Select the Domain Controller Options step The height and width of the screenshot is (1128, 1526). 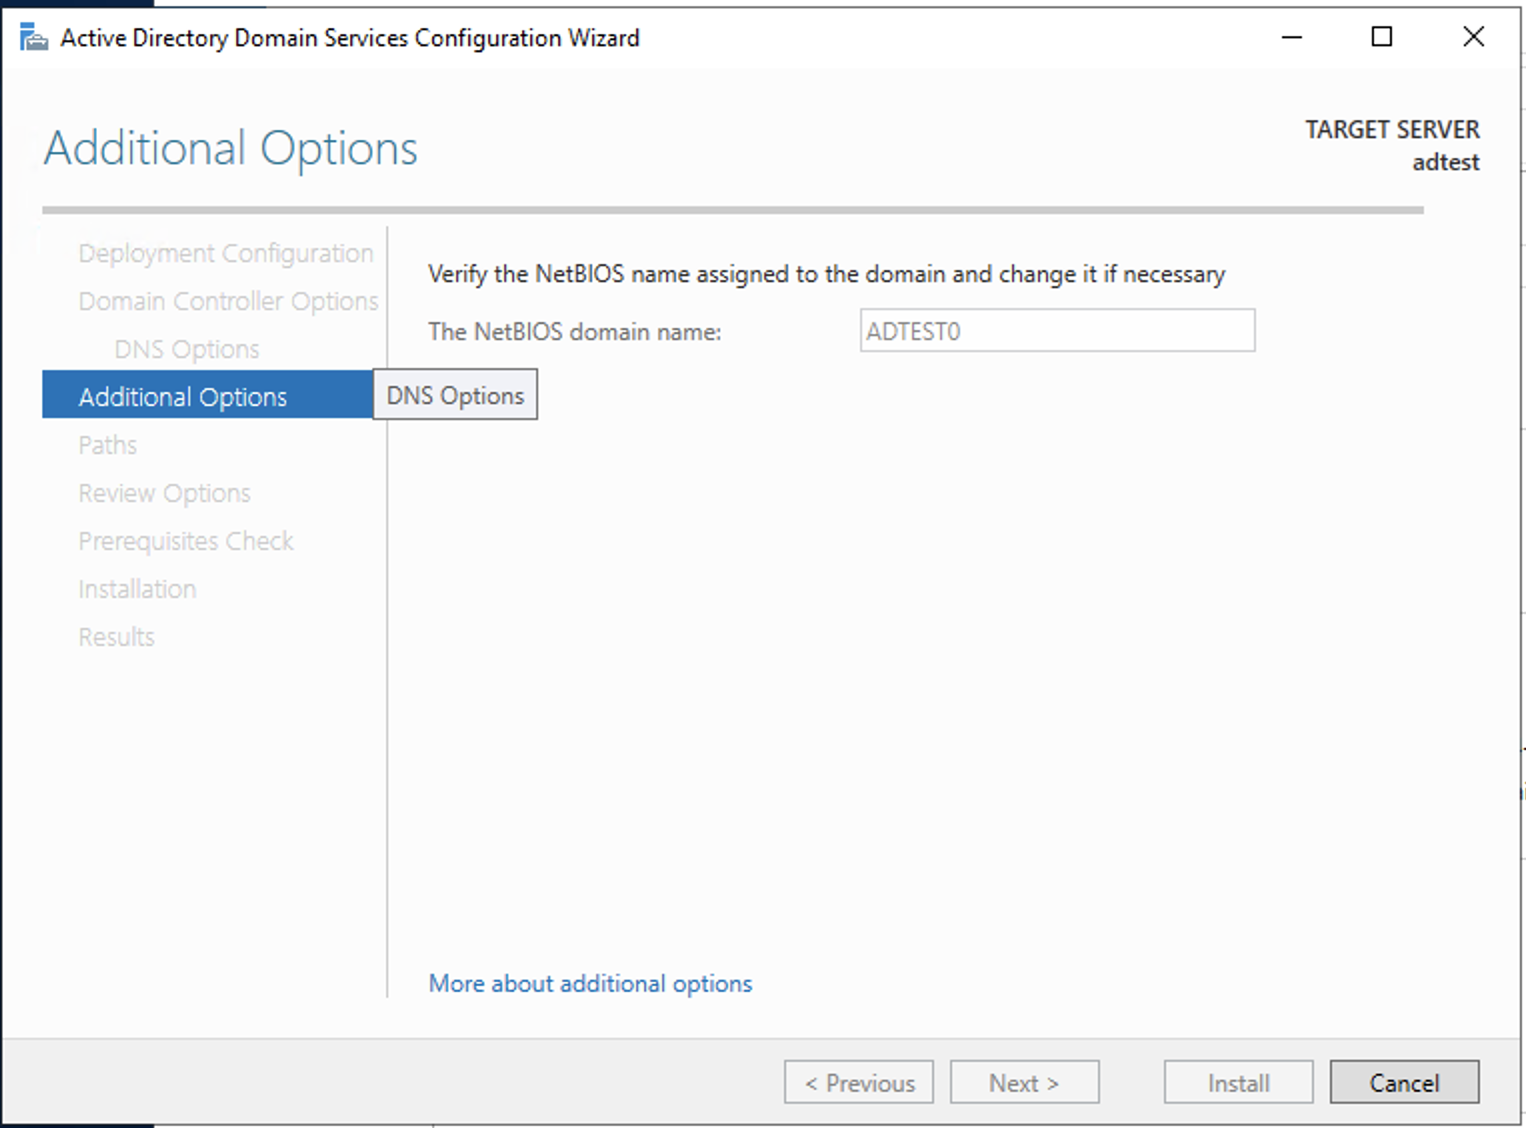coord(227,300)
